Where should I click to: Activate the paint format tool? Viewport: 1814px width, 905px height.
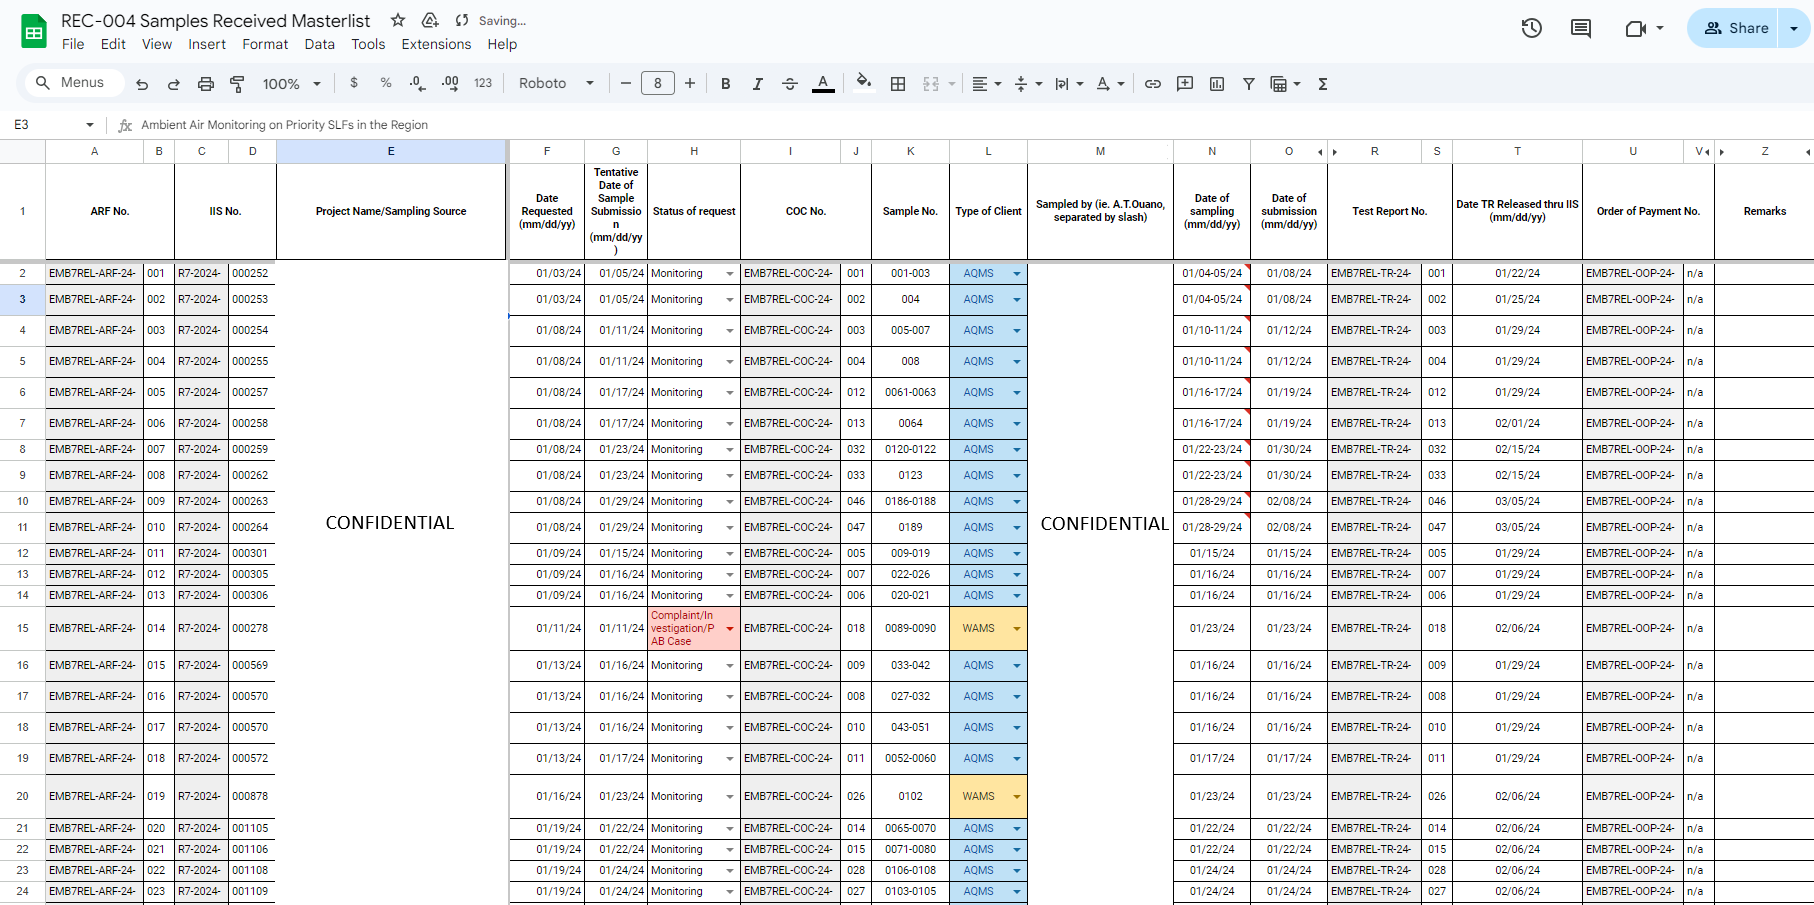(x=237, y=84)
